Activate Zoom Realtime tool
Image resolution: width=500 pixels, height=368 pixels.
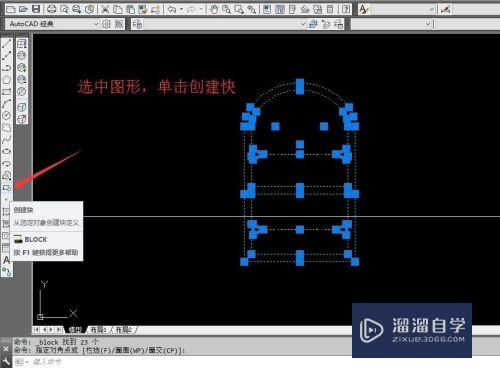pos(226,9)
